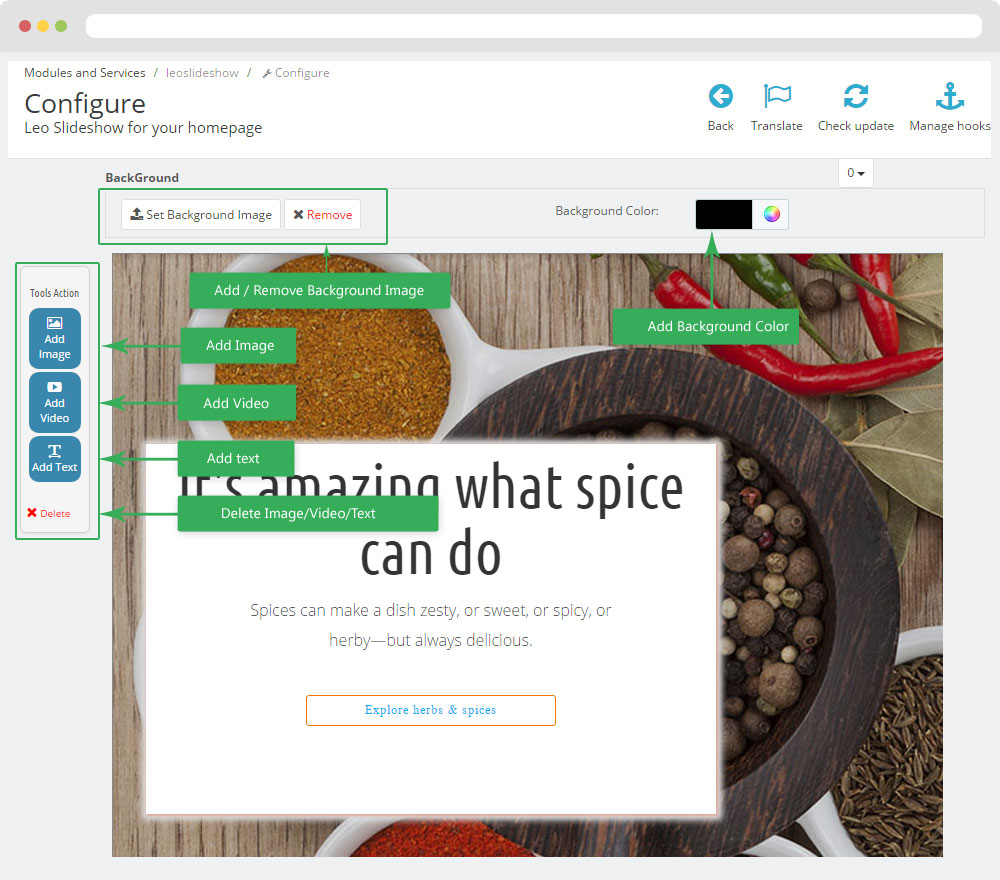The height and width of the screenshot is (880, 1000).
Task: Open the rainbow color picker icon
Action: pos(771,214)
